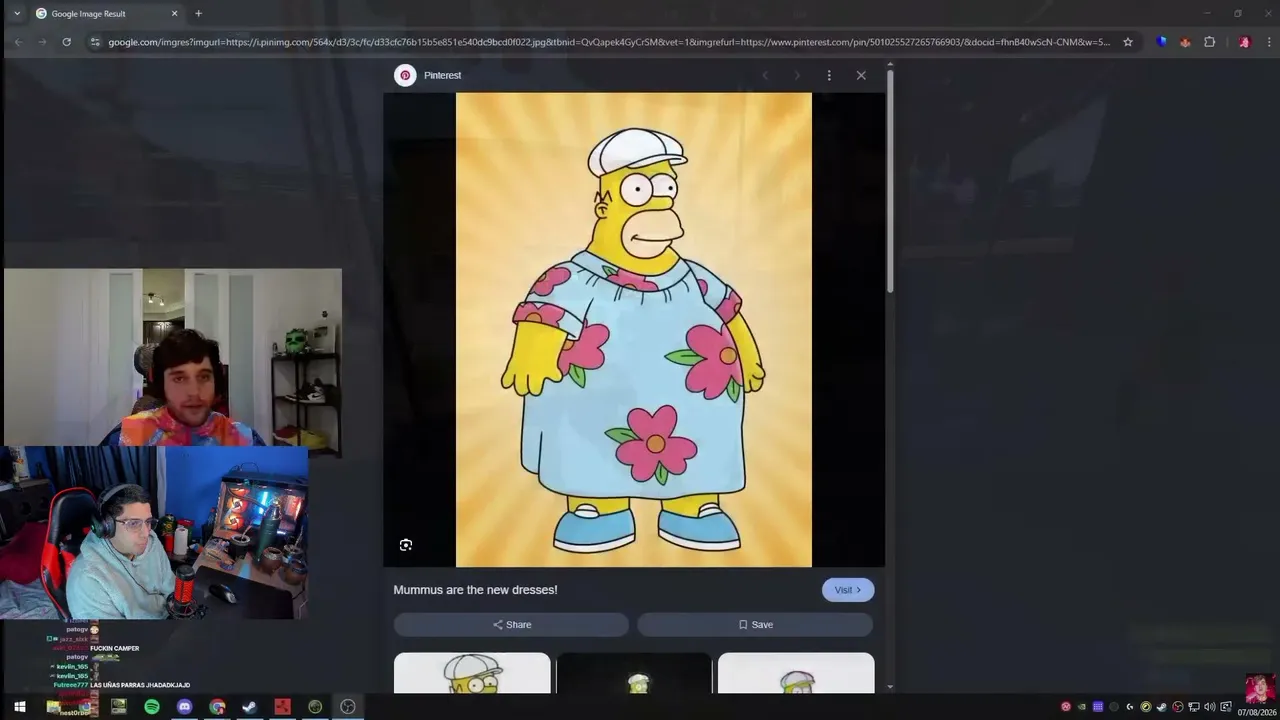Open the green circular taskbar app

315,707
